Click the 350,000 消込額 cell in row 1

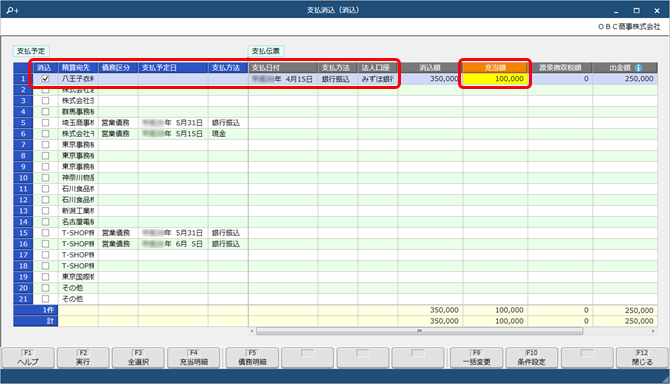coord(430,79)
